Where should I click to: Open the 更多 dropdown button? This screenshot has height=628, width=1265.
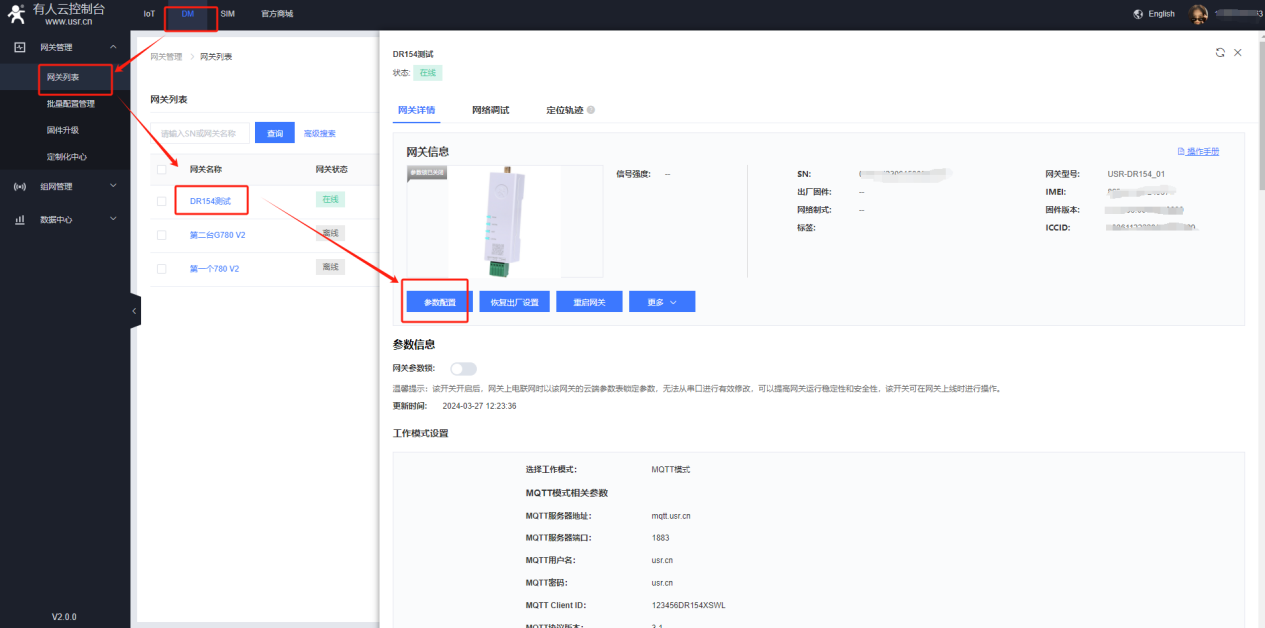point(661,302)
